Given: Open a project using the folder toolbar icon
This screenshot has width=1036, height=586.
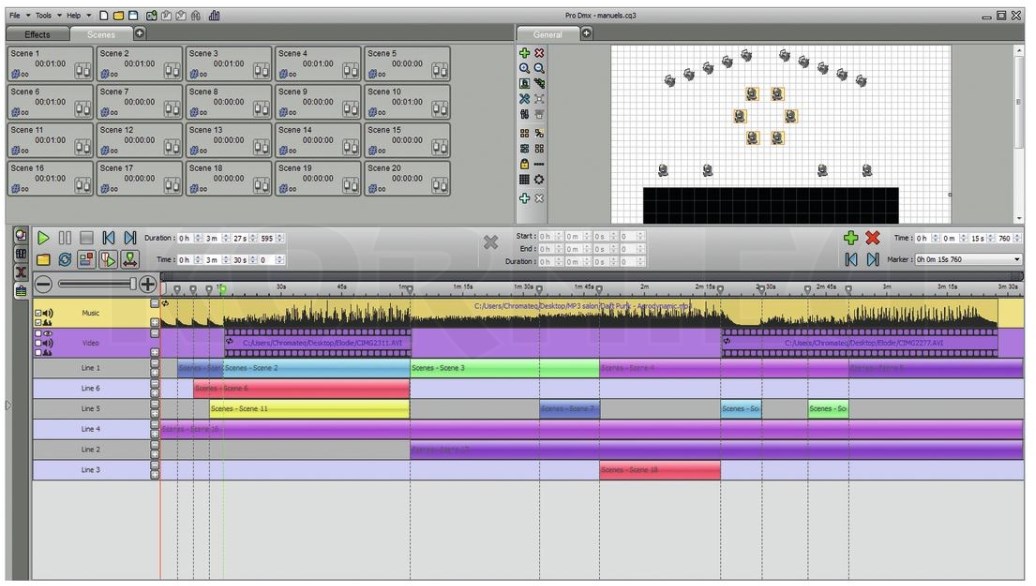Looking at the screenshot, I should 120,16.
